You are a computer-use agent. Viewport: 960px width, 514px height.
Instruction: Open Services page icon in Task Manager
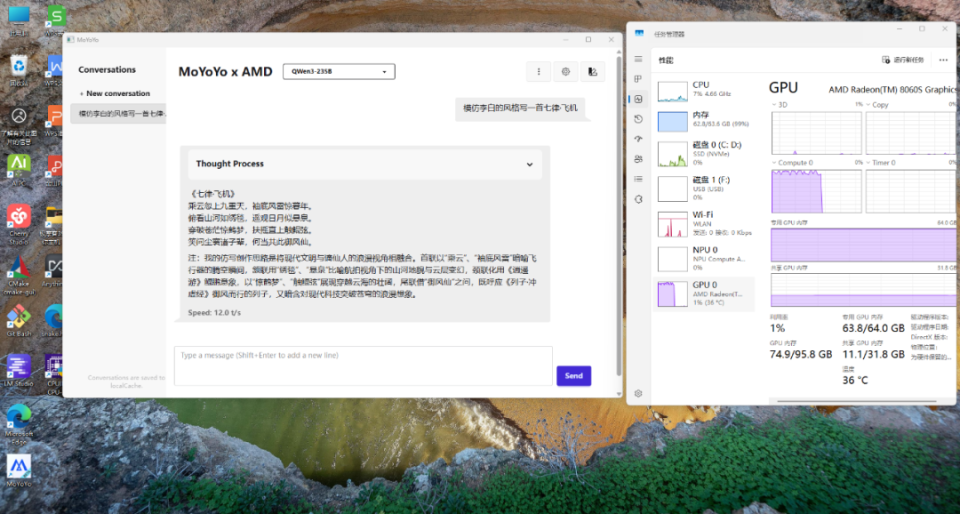(x=639, y=199)
